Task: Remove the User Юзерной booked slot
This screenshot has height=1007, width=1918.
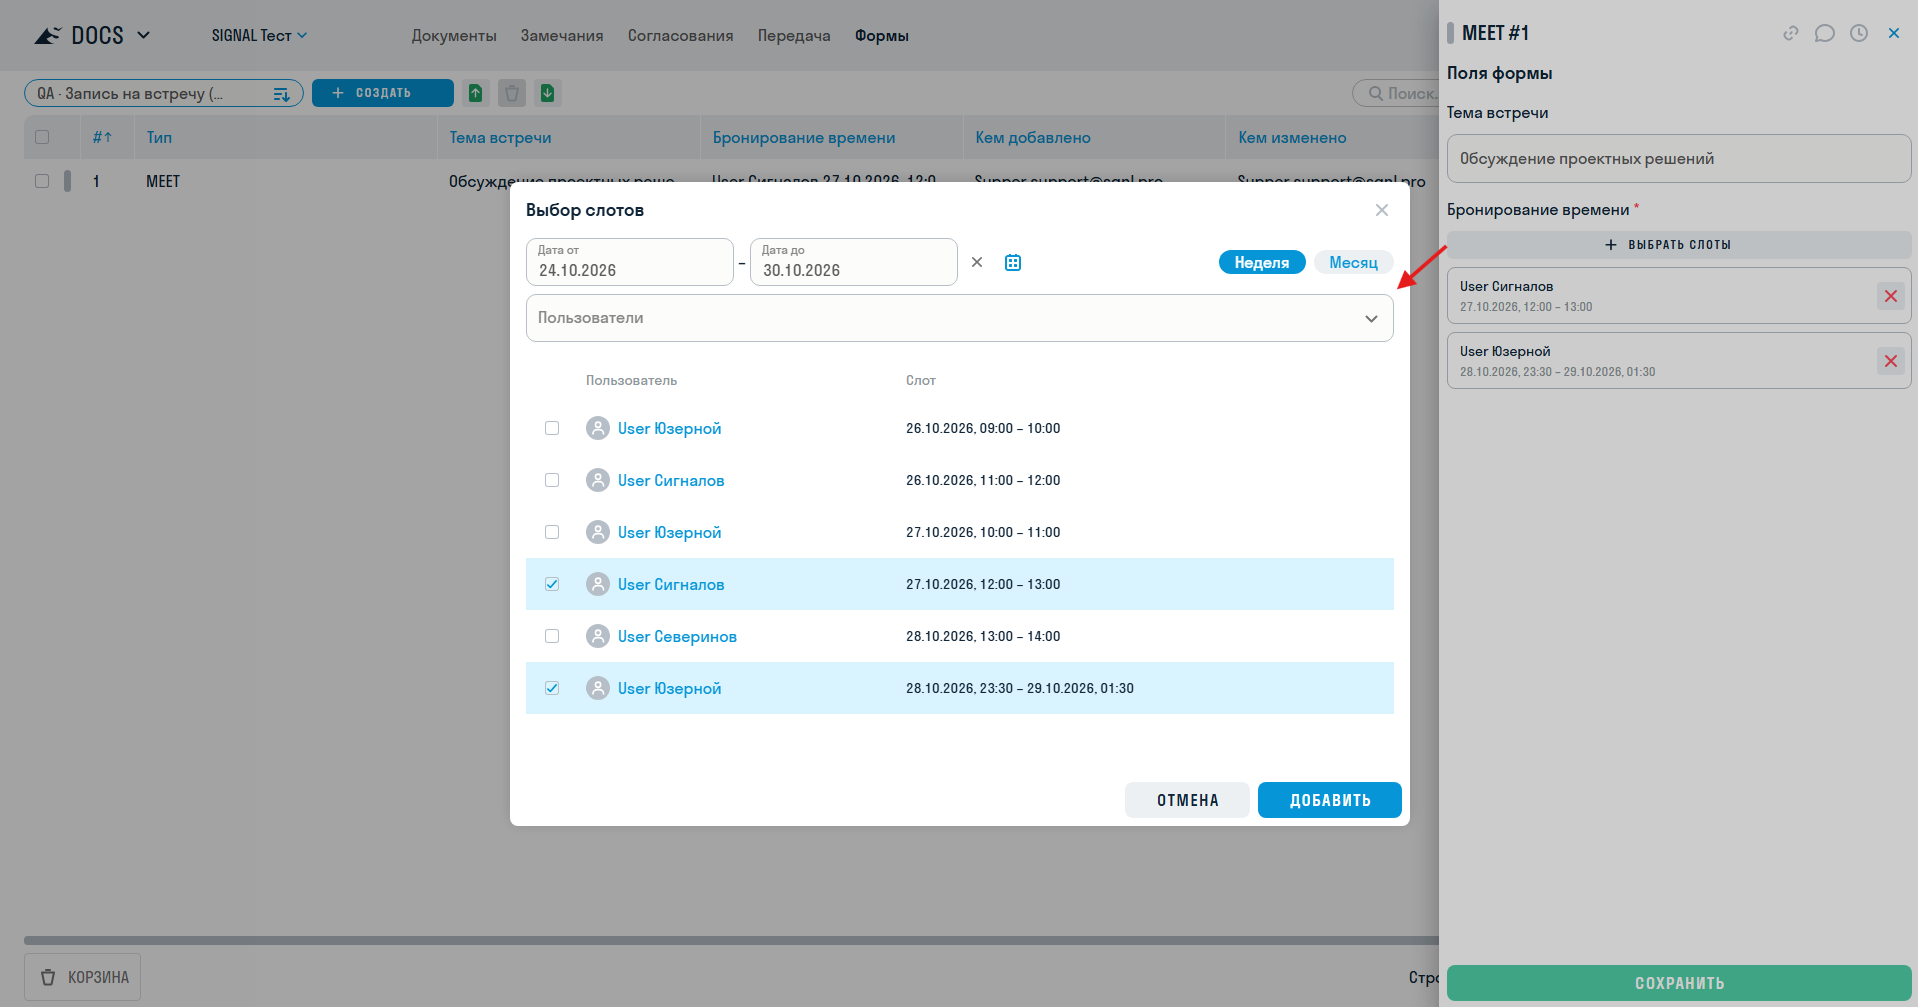Action: (1890, 361)
